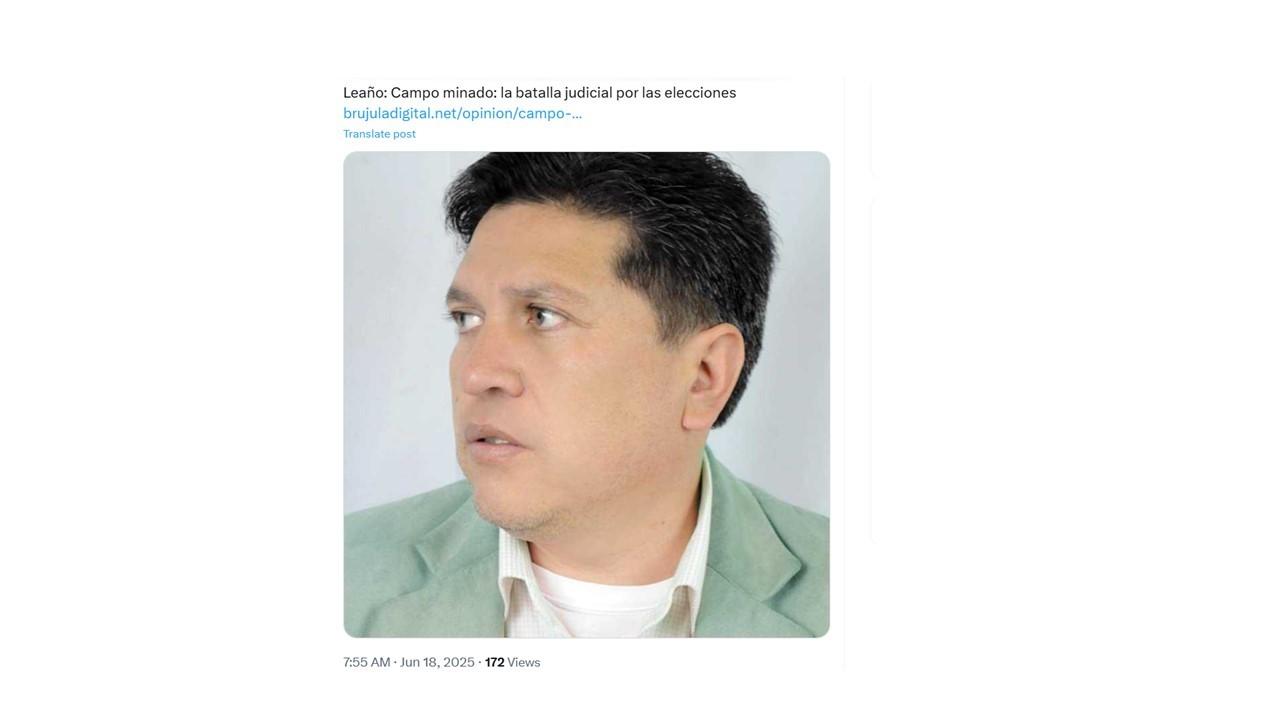Click the 7:55 AM post timestamp
Screen dimensions: 1280x720
[366, 662]
